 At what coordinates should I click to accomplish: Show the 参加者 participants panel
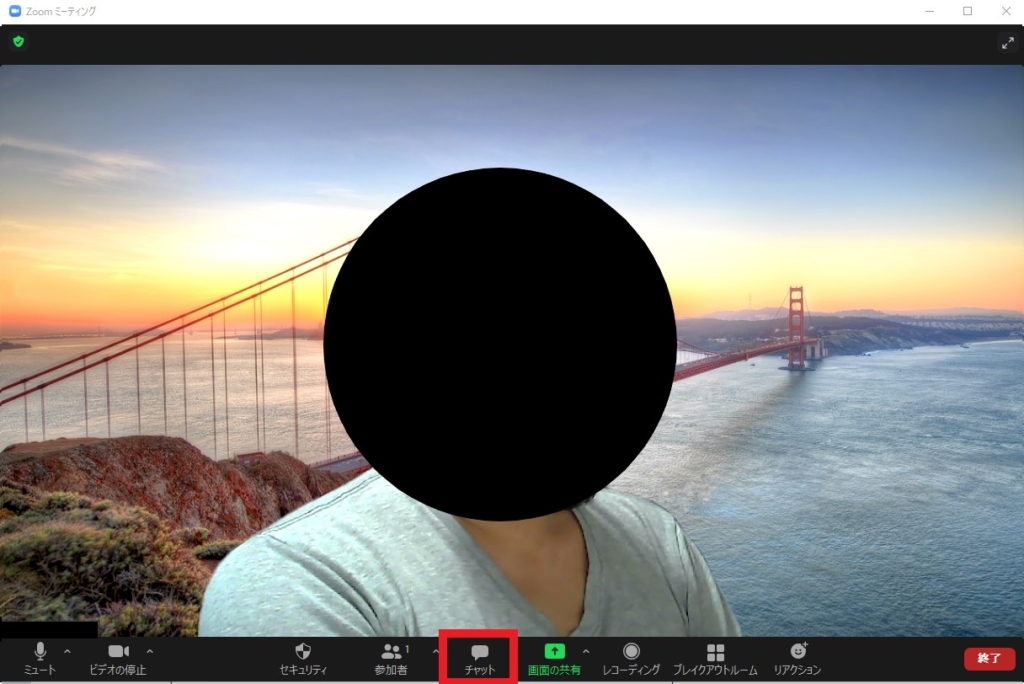pos(391,659)
